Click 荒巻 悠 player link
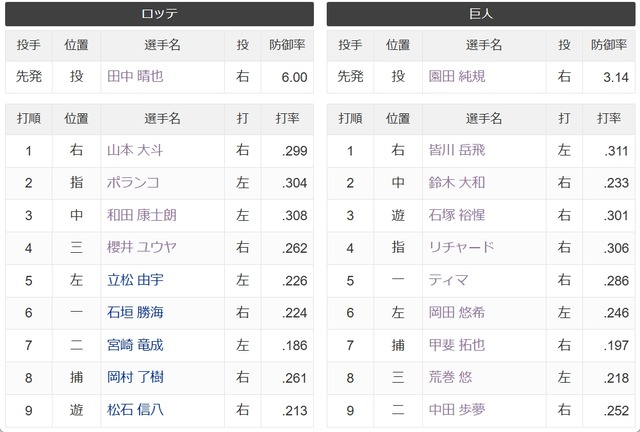 (x=450, y=377)
